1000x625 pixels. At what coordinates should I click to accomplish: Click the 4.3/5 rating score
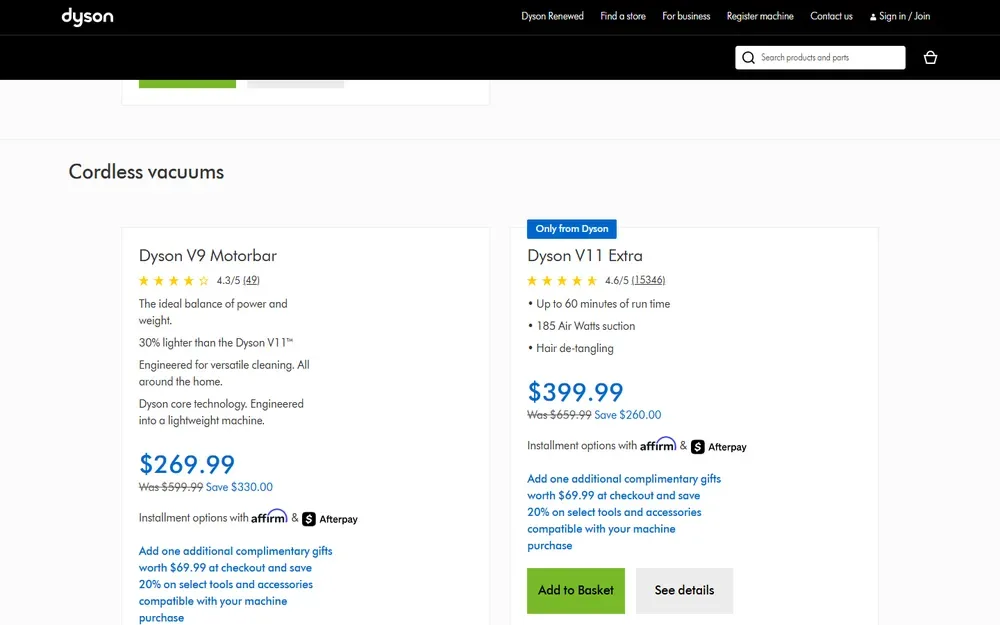tap(228, 281)
